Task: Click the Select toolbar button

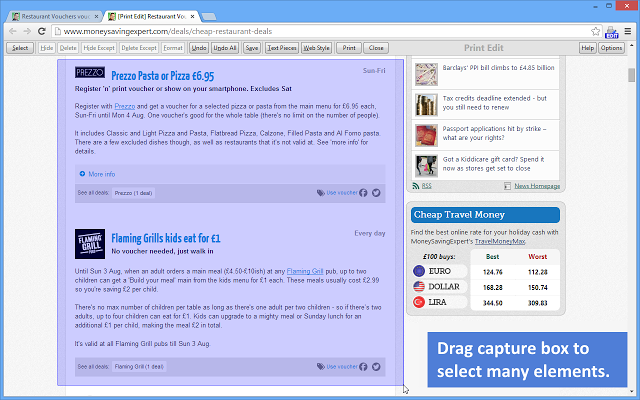Action: point(20,48)
